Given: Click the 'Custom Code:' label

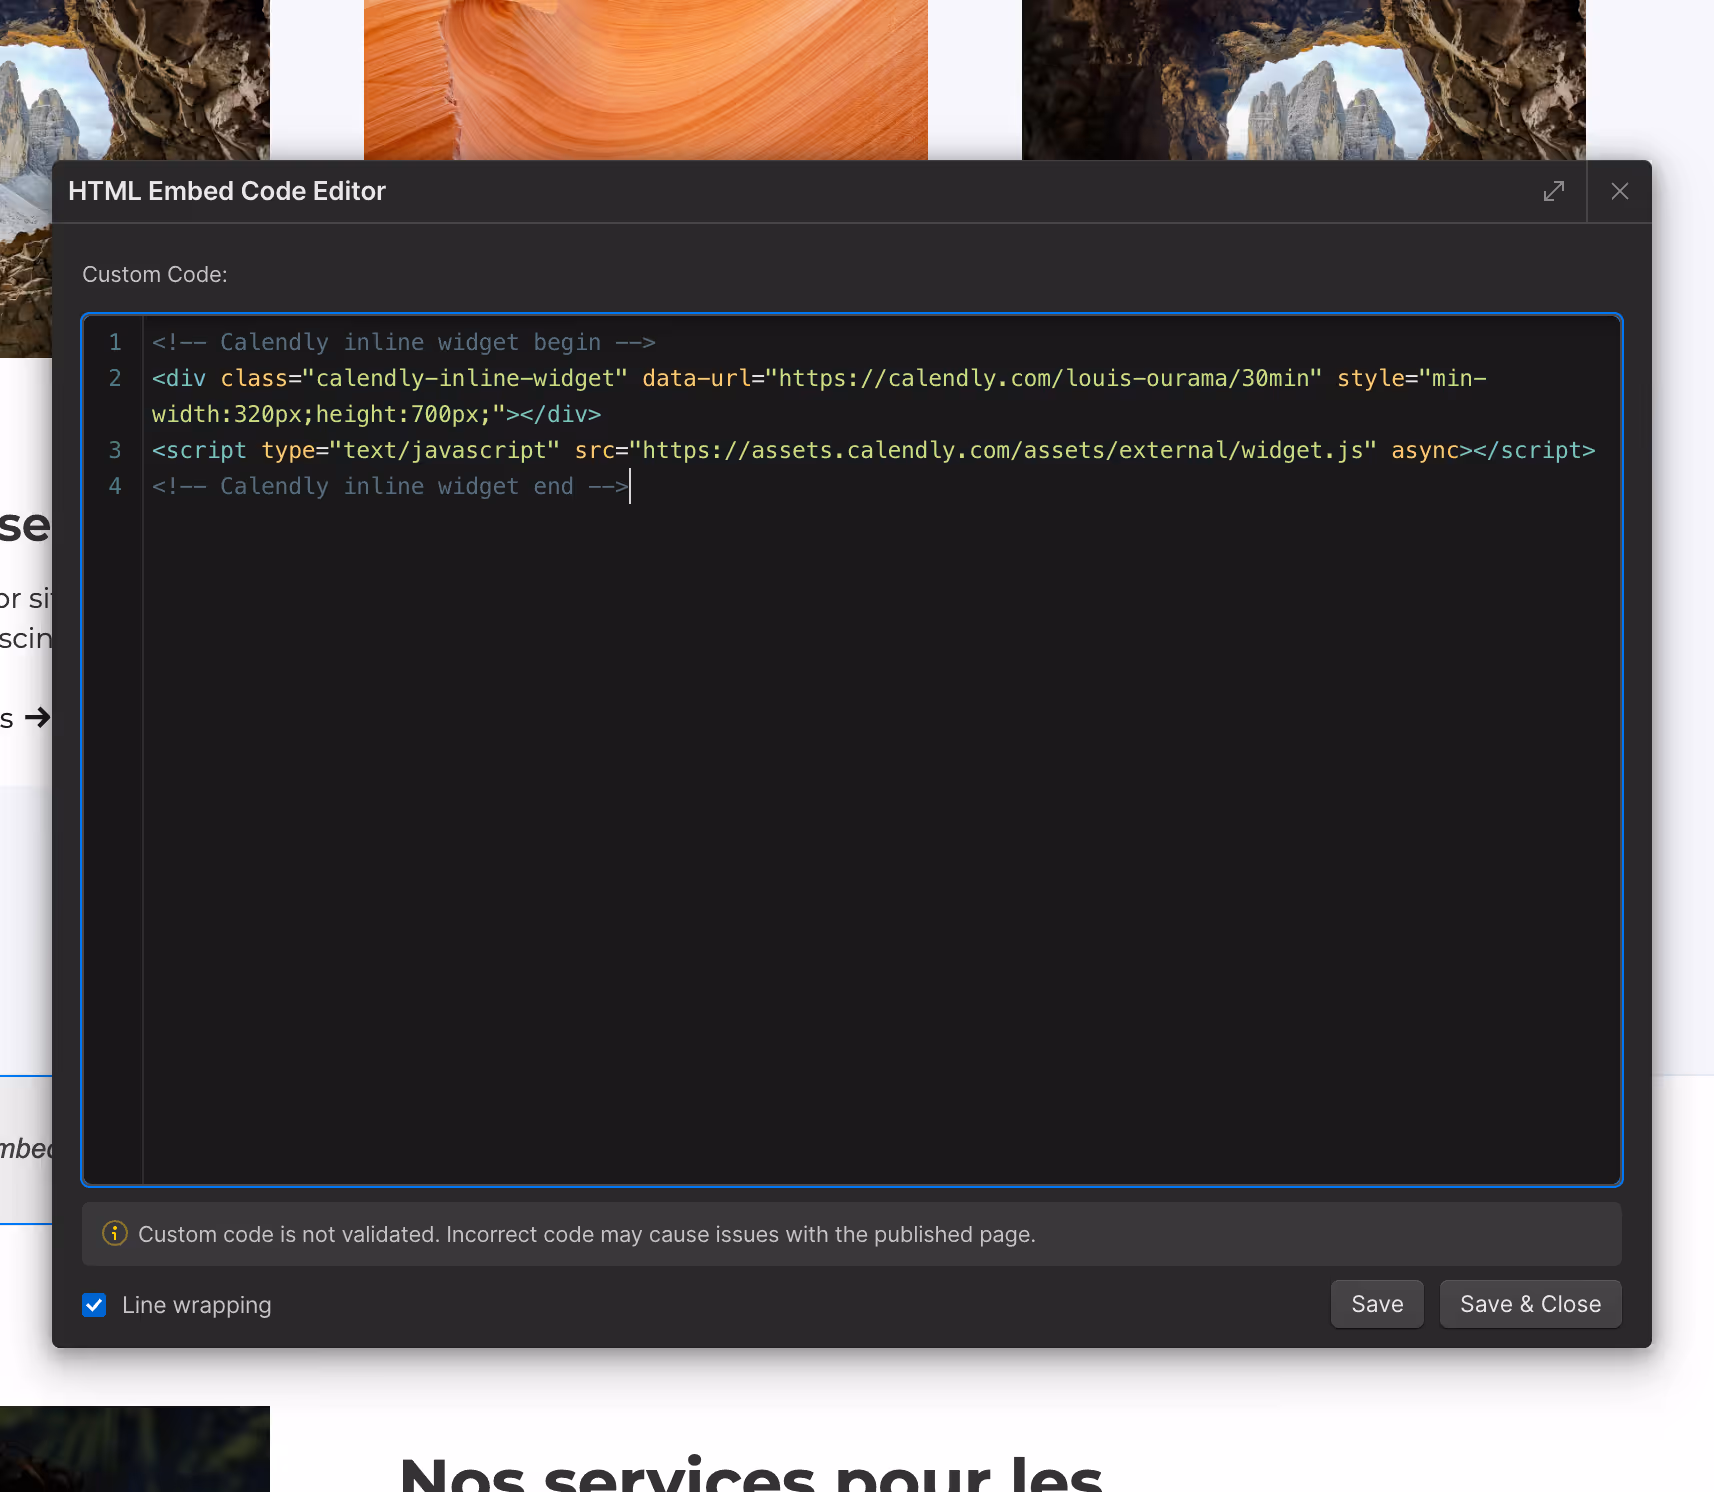Looking at the screenshot, I should click(155, 274).
